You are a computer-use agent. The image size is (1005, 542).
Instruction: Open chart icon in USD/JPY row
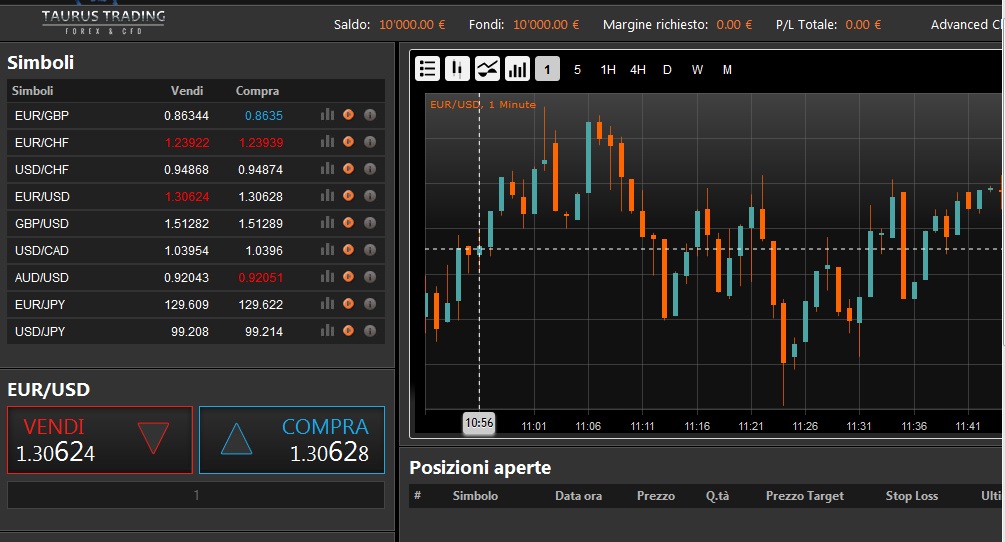(328, 330)
